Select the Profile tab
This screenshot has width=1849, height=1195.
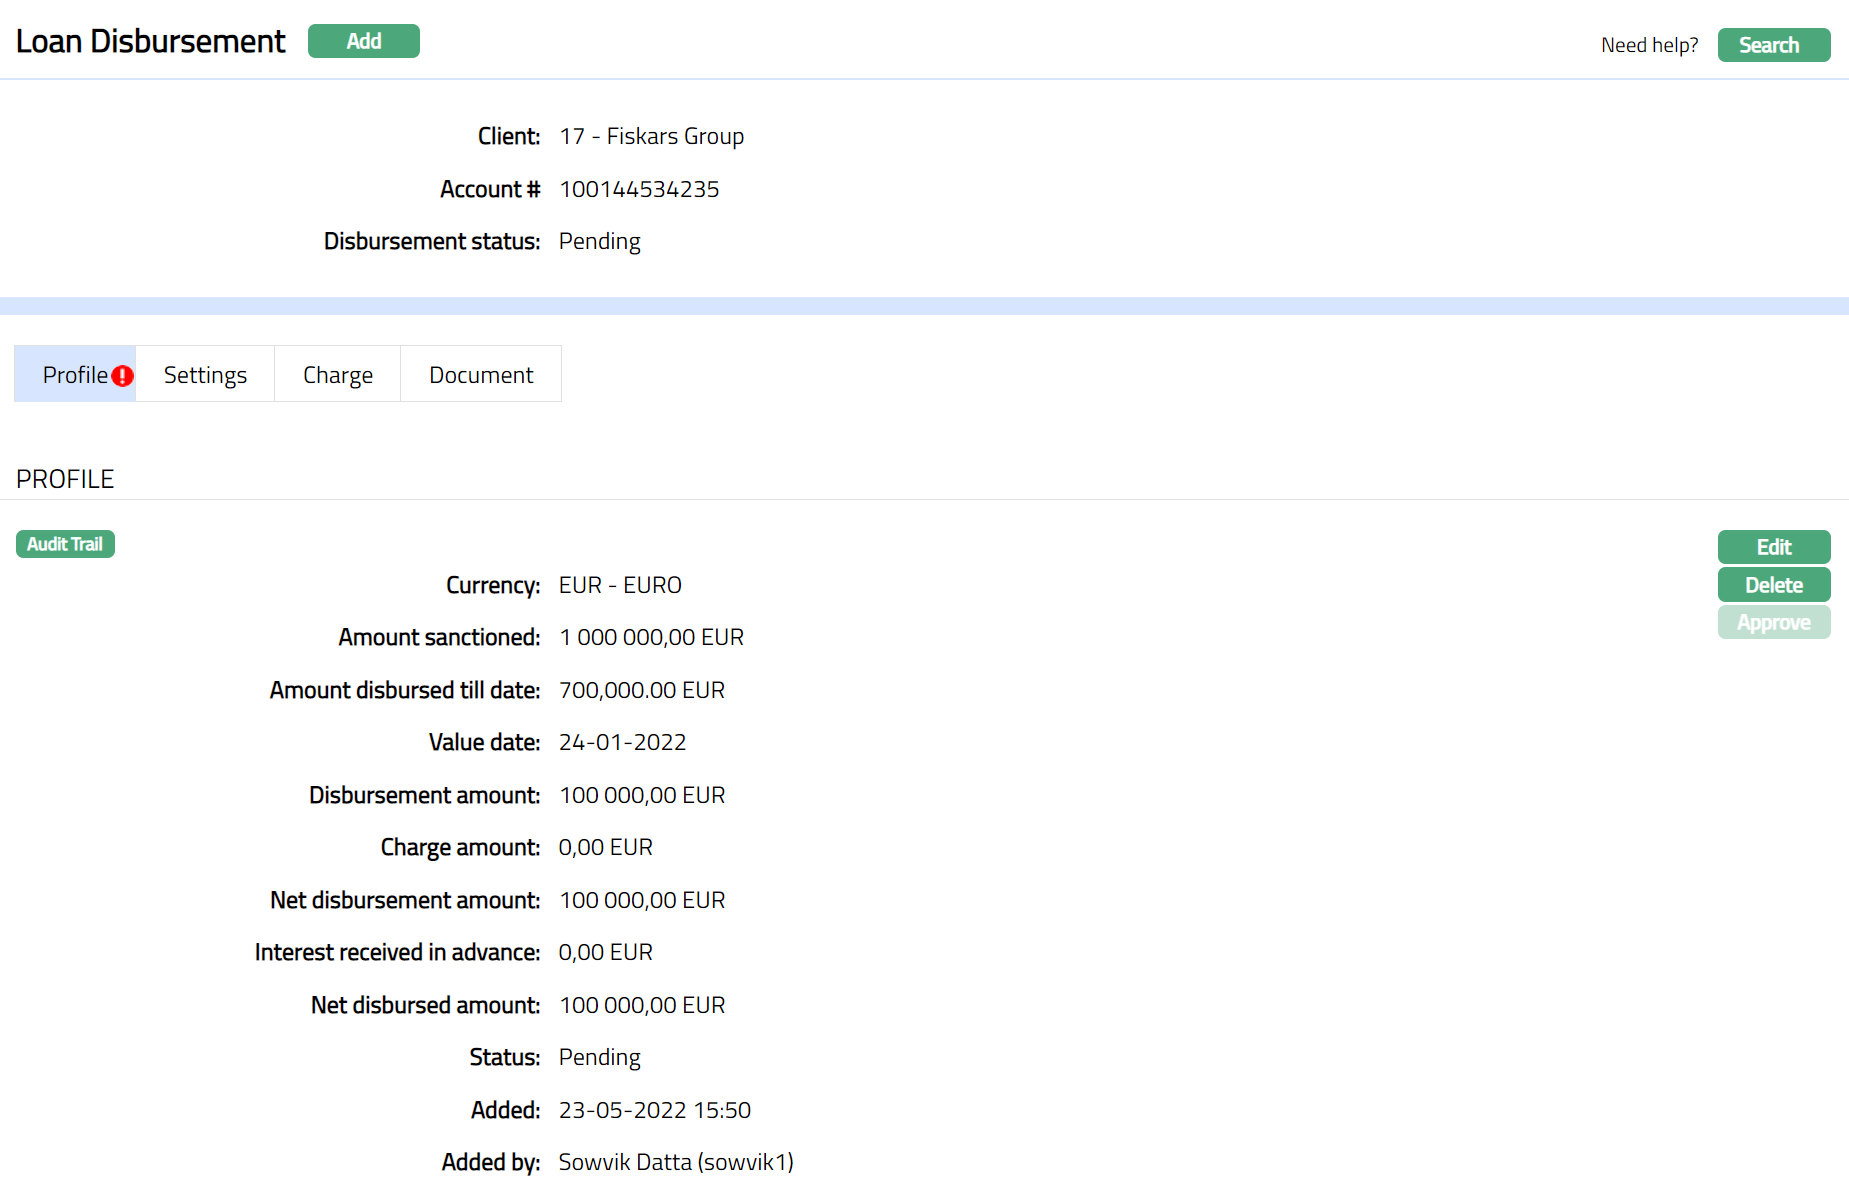[74, 375]
